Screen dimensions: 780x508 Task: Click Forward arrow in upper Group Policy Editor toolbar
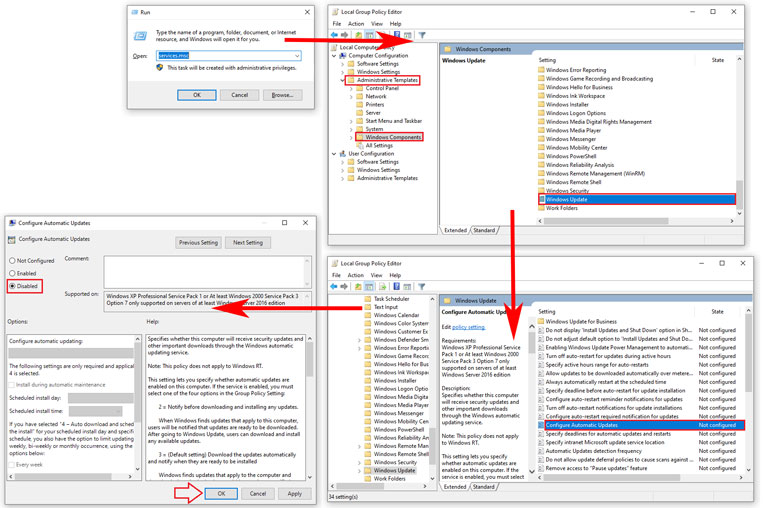344,35
